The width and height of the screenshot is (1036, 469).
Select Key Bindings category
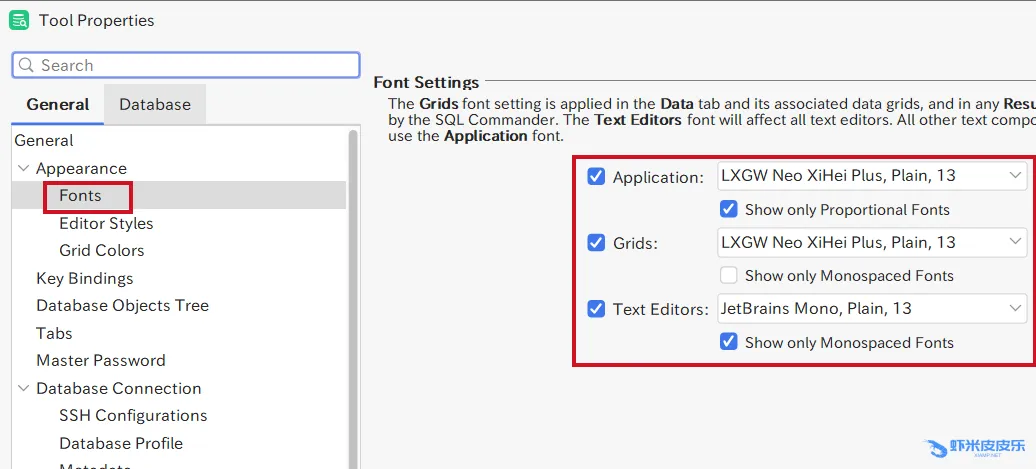pyautogui.click(x=84, y=279)
